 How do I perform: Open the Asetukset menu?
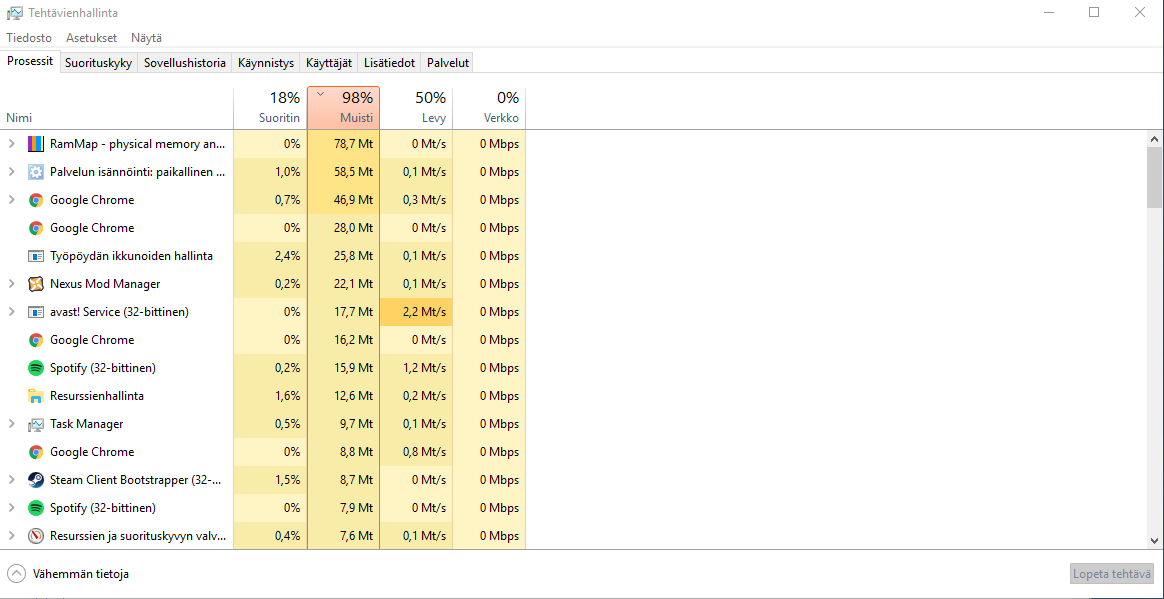click(x=91, y=38)
